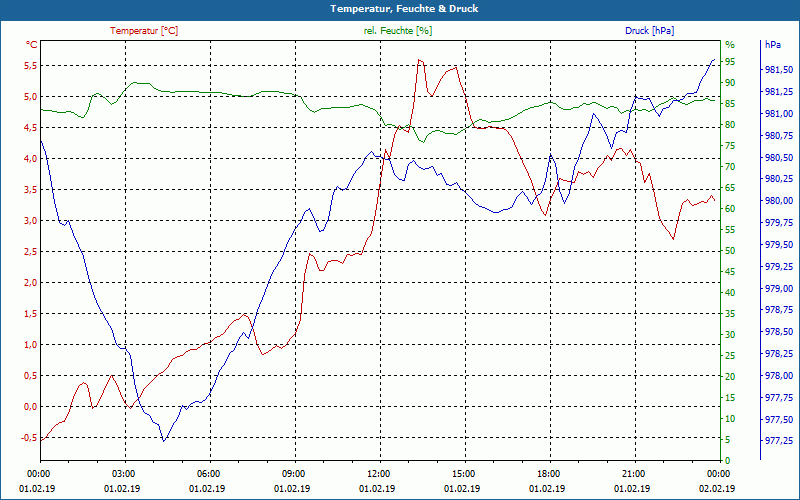Click '978,50' on the blue pressure axis
The width and height of the screenshot is (800, 500).
click(x=779, y=332)
